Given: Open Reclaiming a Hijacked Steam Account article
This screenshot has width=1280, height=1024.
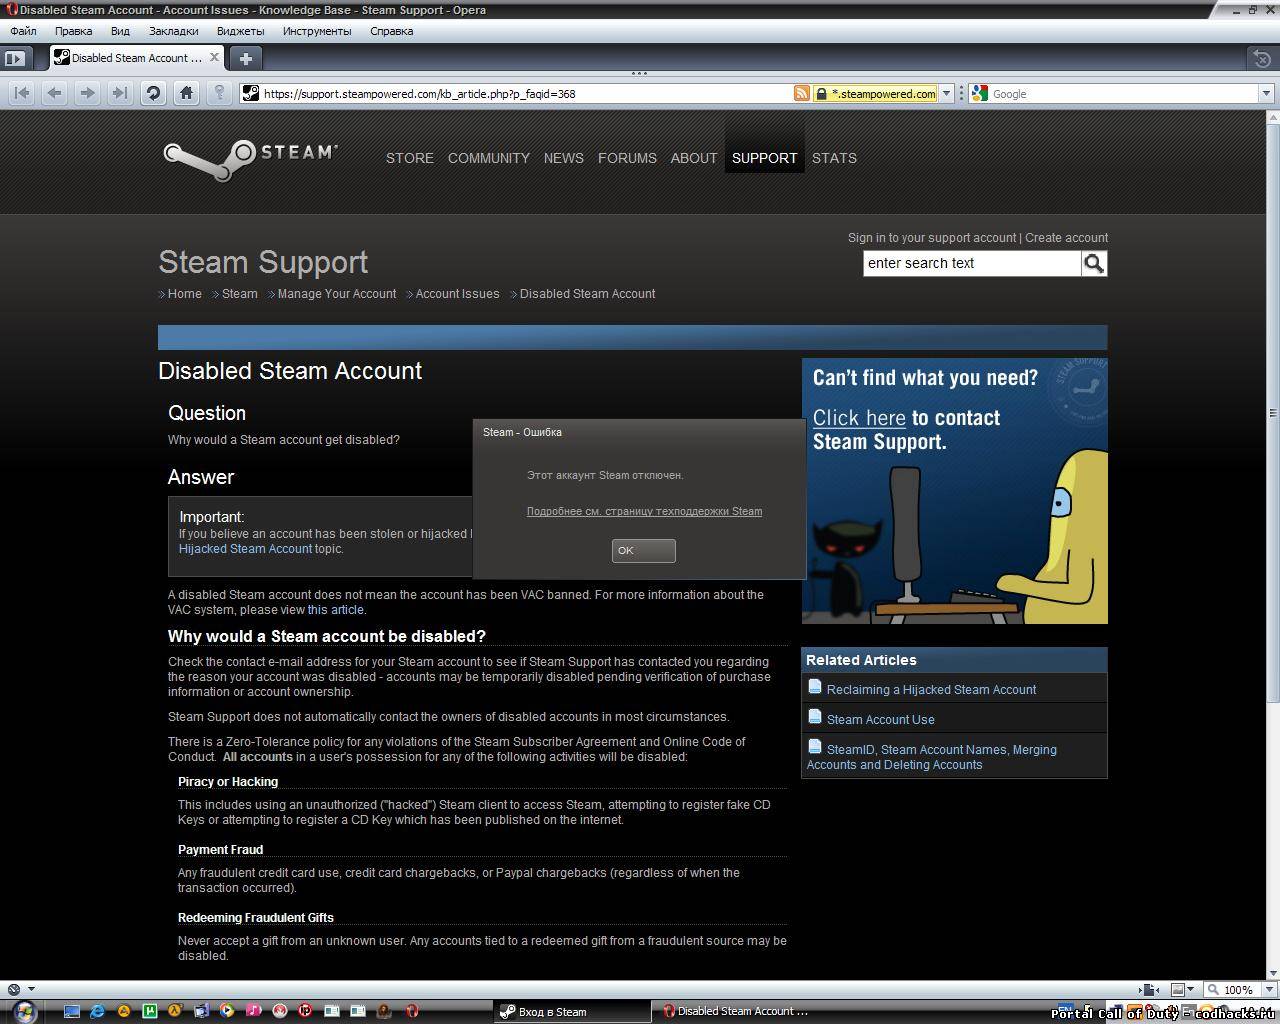Looking at the screenshot, I should coord(931,690).
